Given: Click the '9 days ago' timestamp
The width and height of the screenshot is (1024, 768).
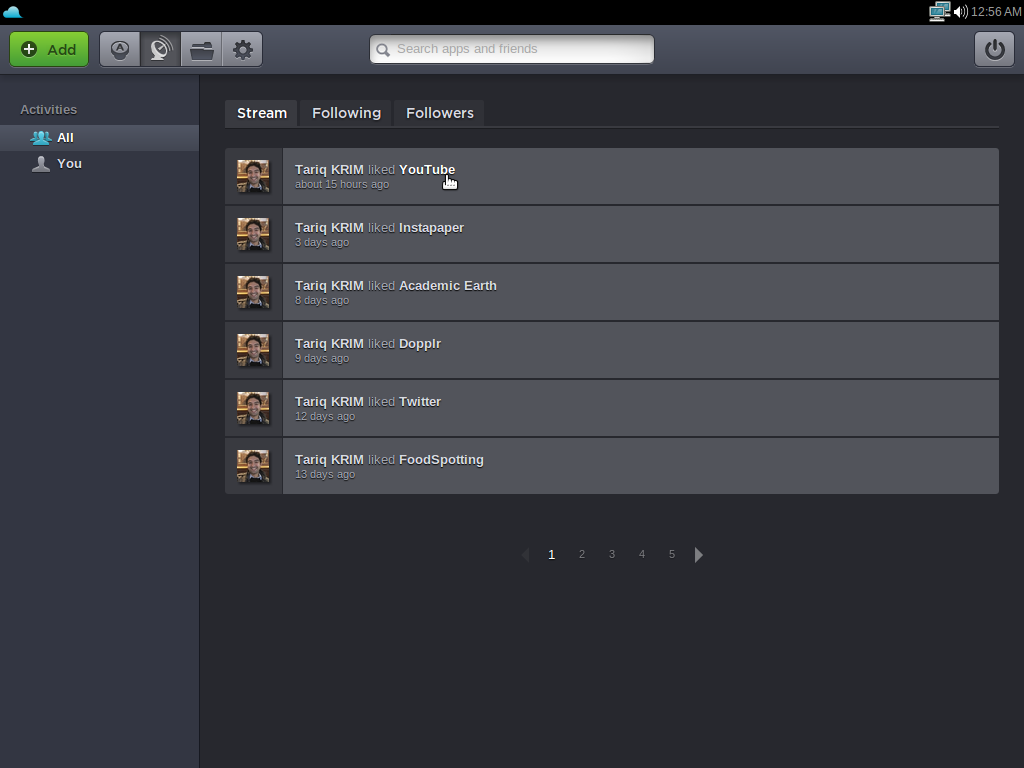Looking at the screenshot, I should [x=322, y=359].
